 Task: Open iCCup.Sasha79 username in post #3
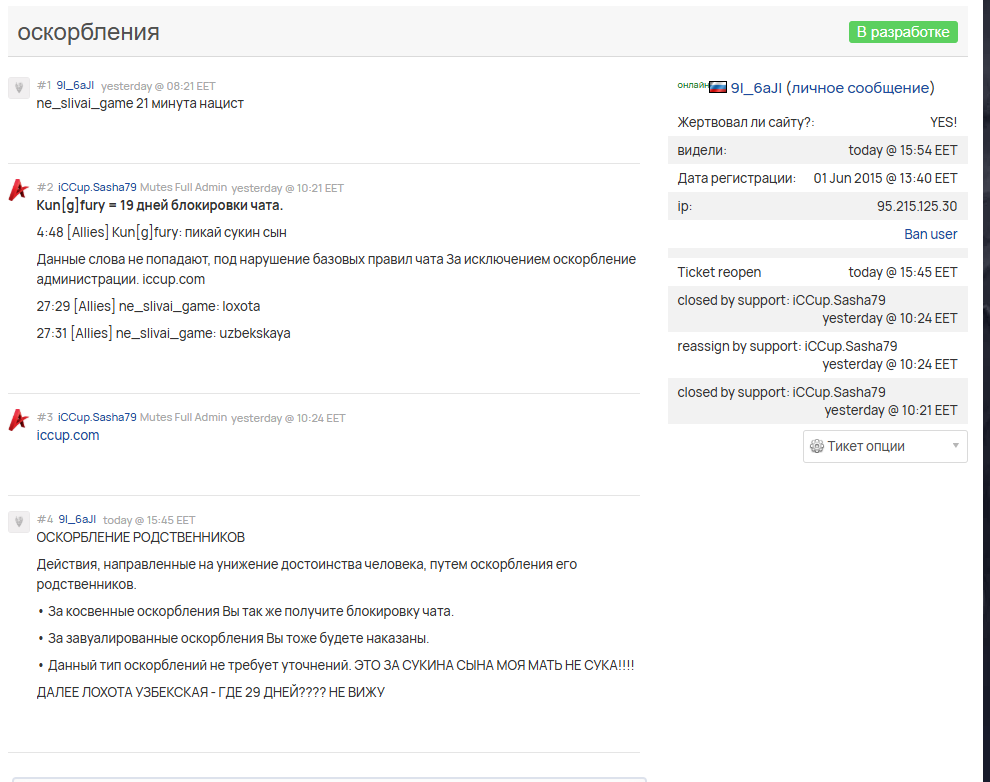coord(97,417)
